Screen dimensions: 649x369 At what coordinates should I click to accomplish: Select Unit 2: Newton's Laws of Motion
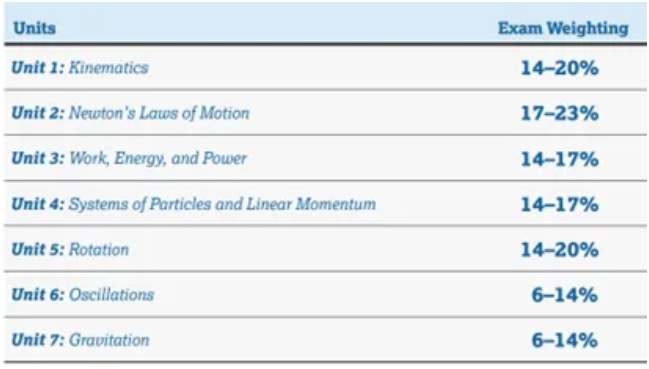(x=130, y=113)
